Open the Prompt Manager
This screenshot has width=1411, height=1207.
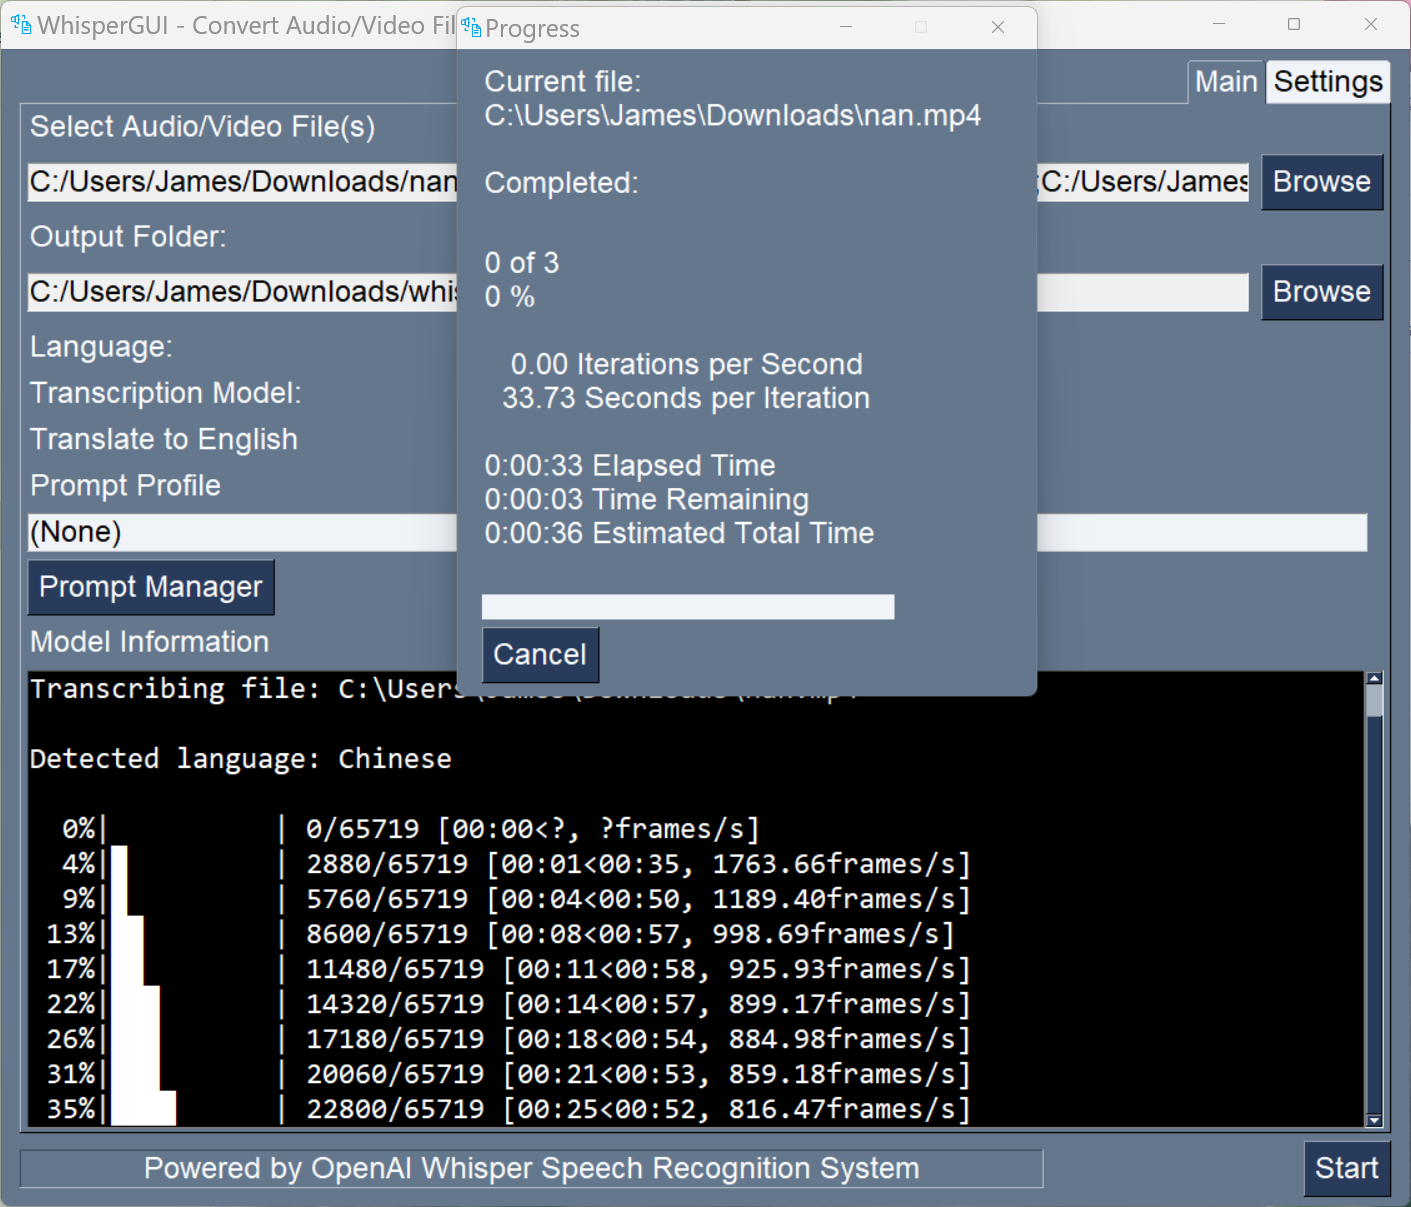pyautogui.click(x=150, y=587)
